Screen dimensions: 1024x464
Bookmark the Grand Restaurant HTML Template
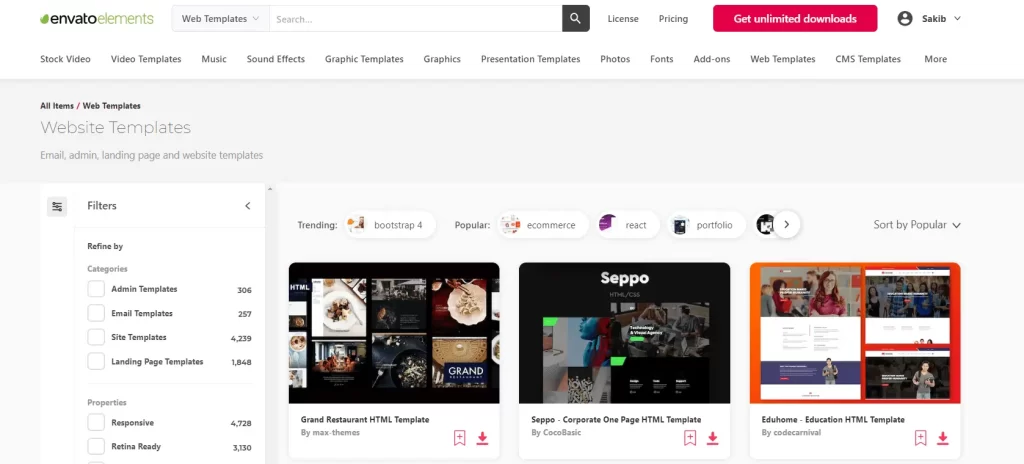[460, 438]
